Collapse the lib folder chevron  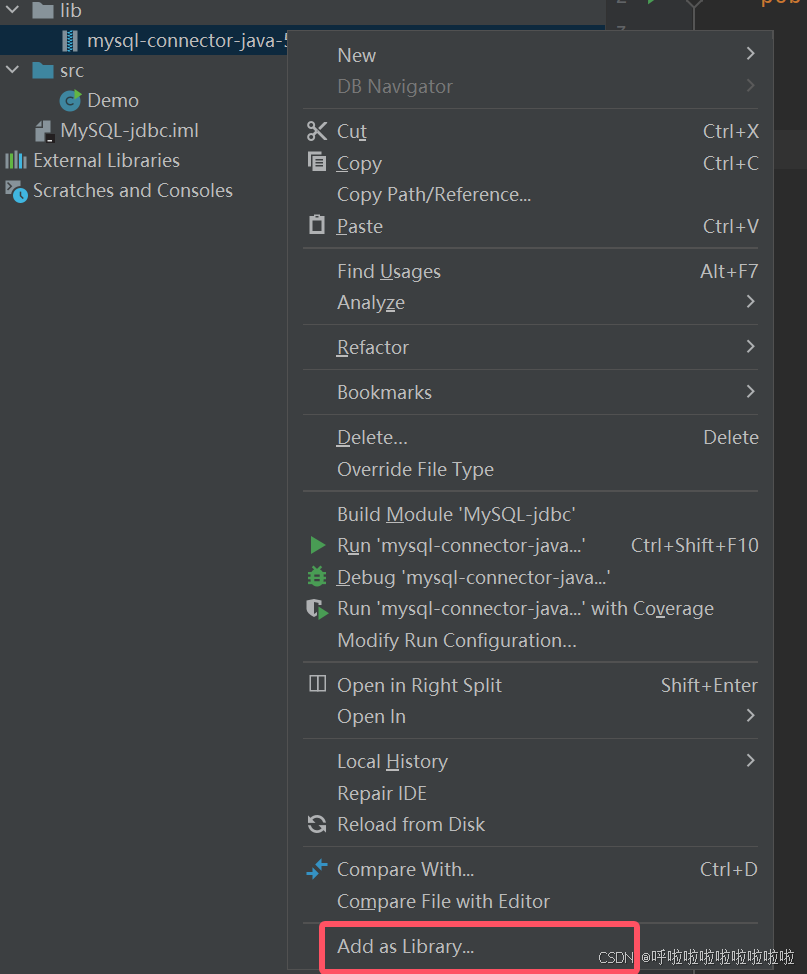12,9
